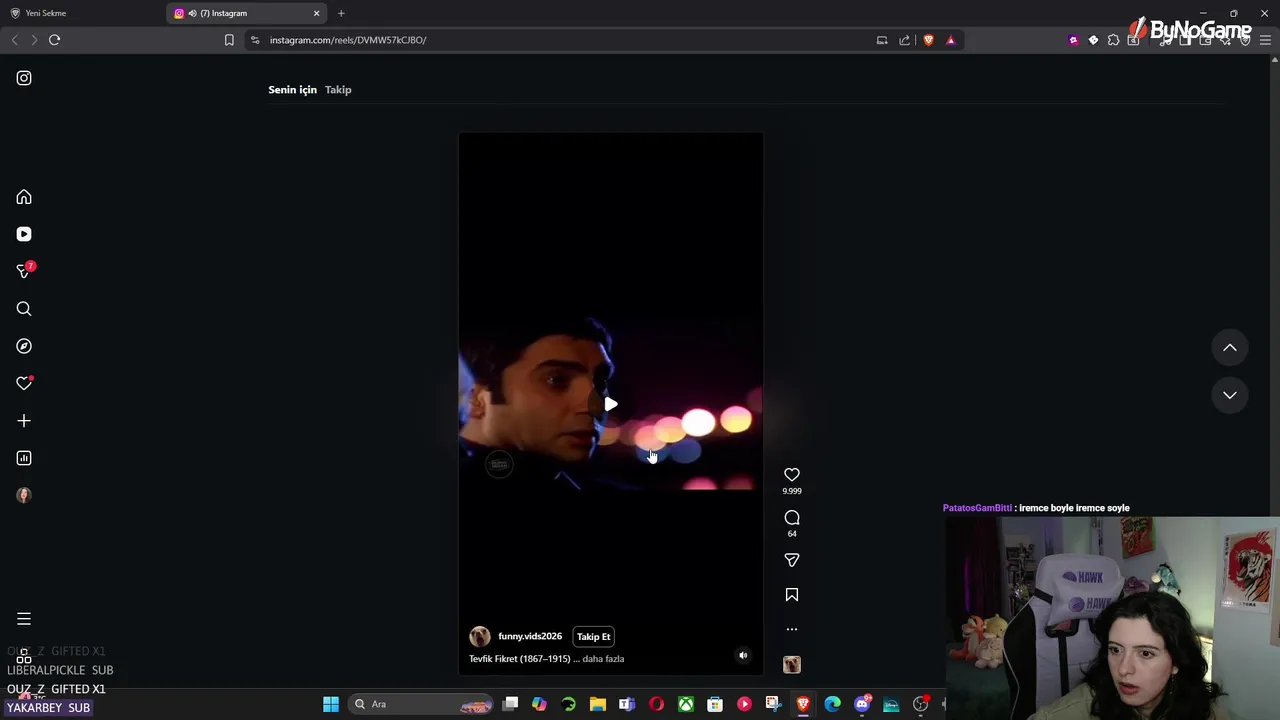Open Microsoft Edge from the taskbar

(833, 704)
